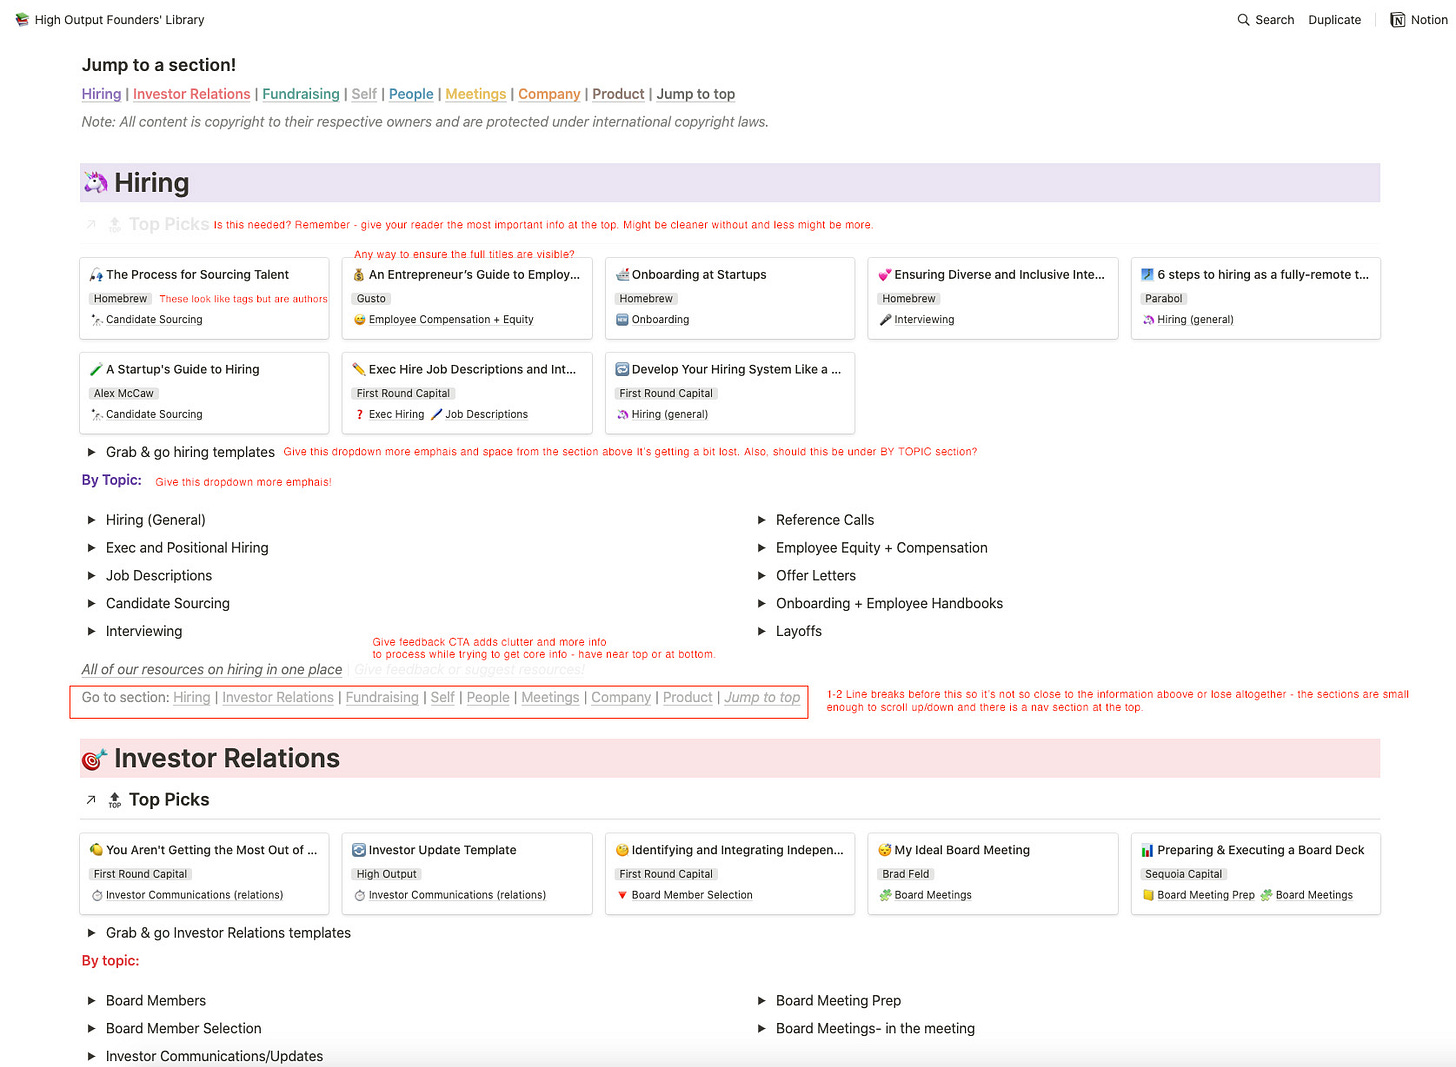Click the books icon beside High Output Founders' Library

pyautogui.click(x=22, y=20)
